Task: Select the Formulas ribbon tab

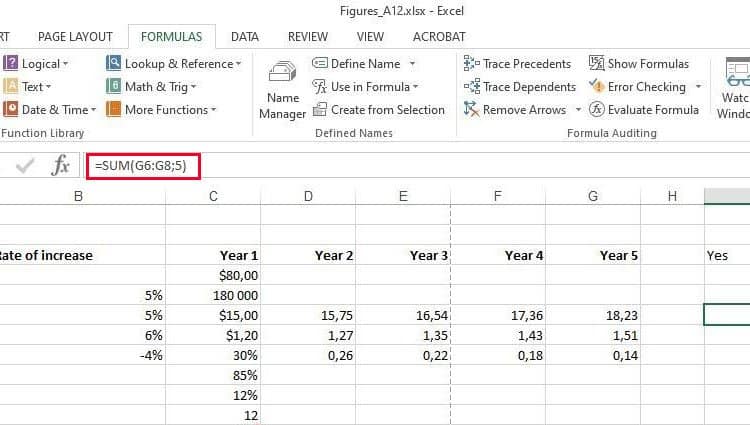Action: point(172,37)
